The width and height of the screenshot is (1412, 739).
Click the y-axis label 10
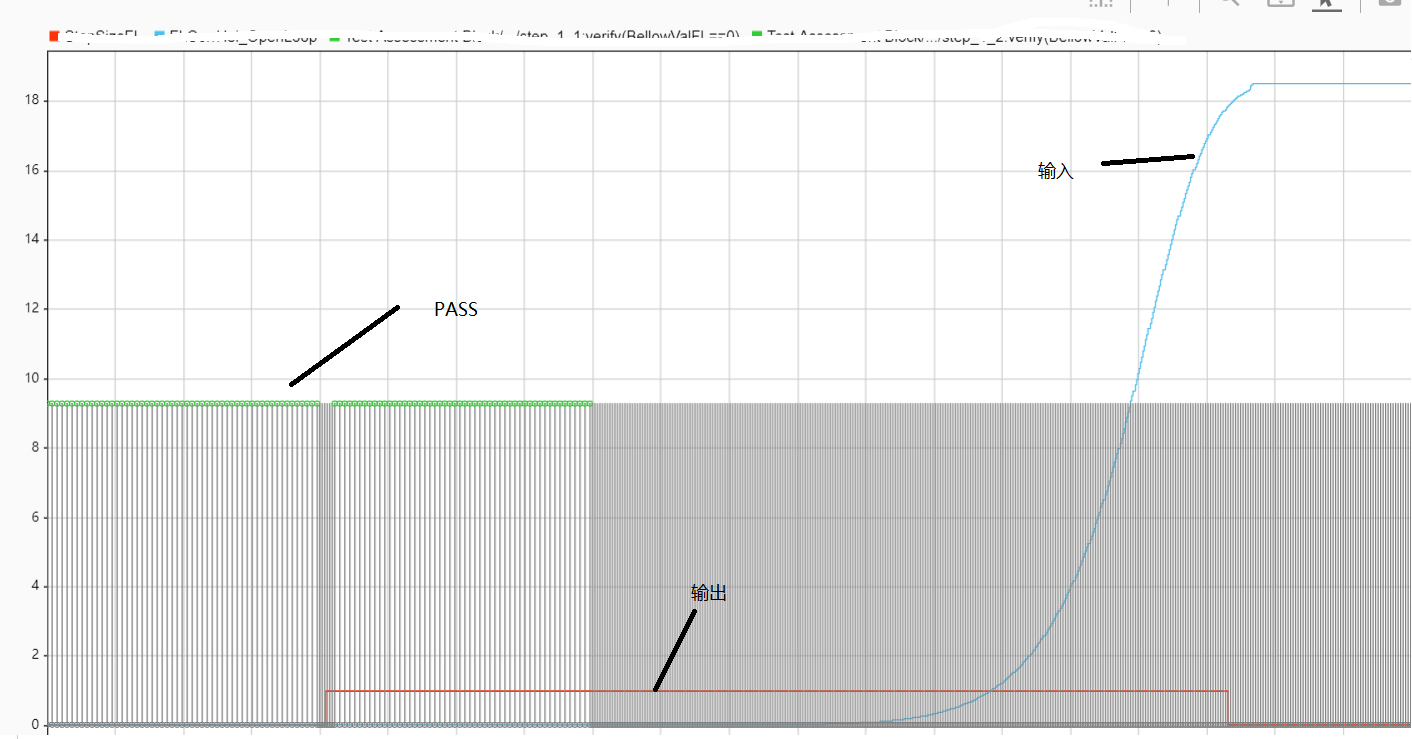pyautogui.click(x=30, y=379)
